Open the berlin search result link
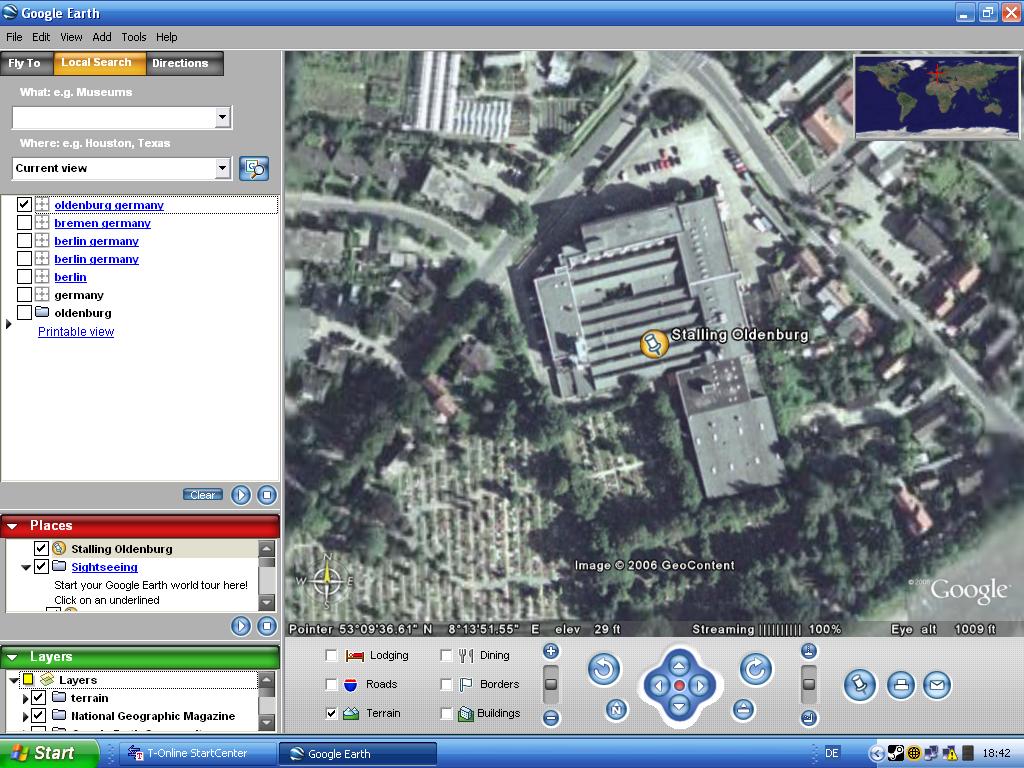This screenshot has height=768, width=1024. tap(71, 277)
